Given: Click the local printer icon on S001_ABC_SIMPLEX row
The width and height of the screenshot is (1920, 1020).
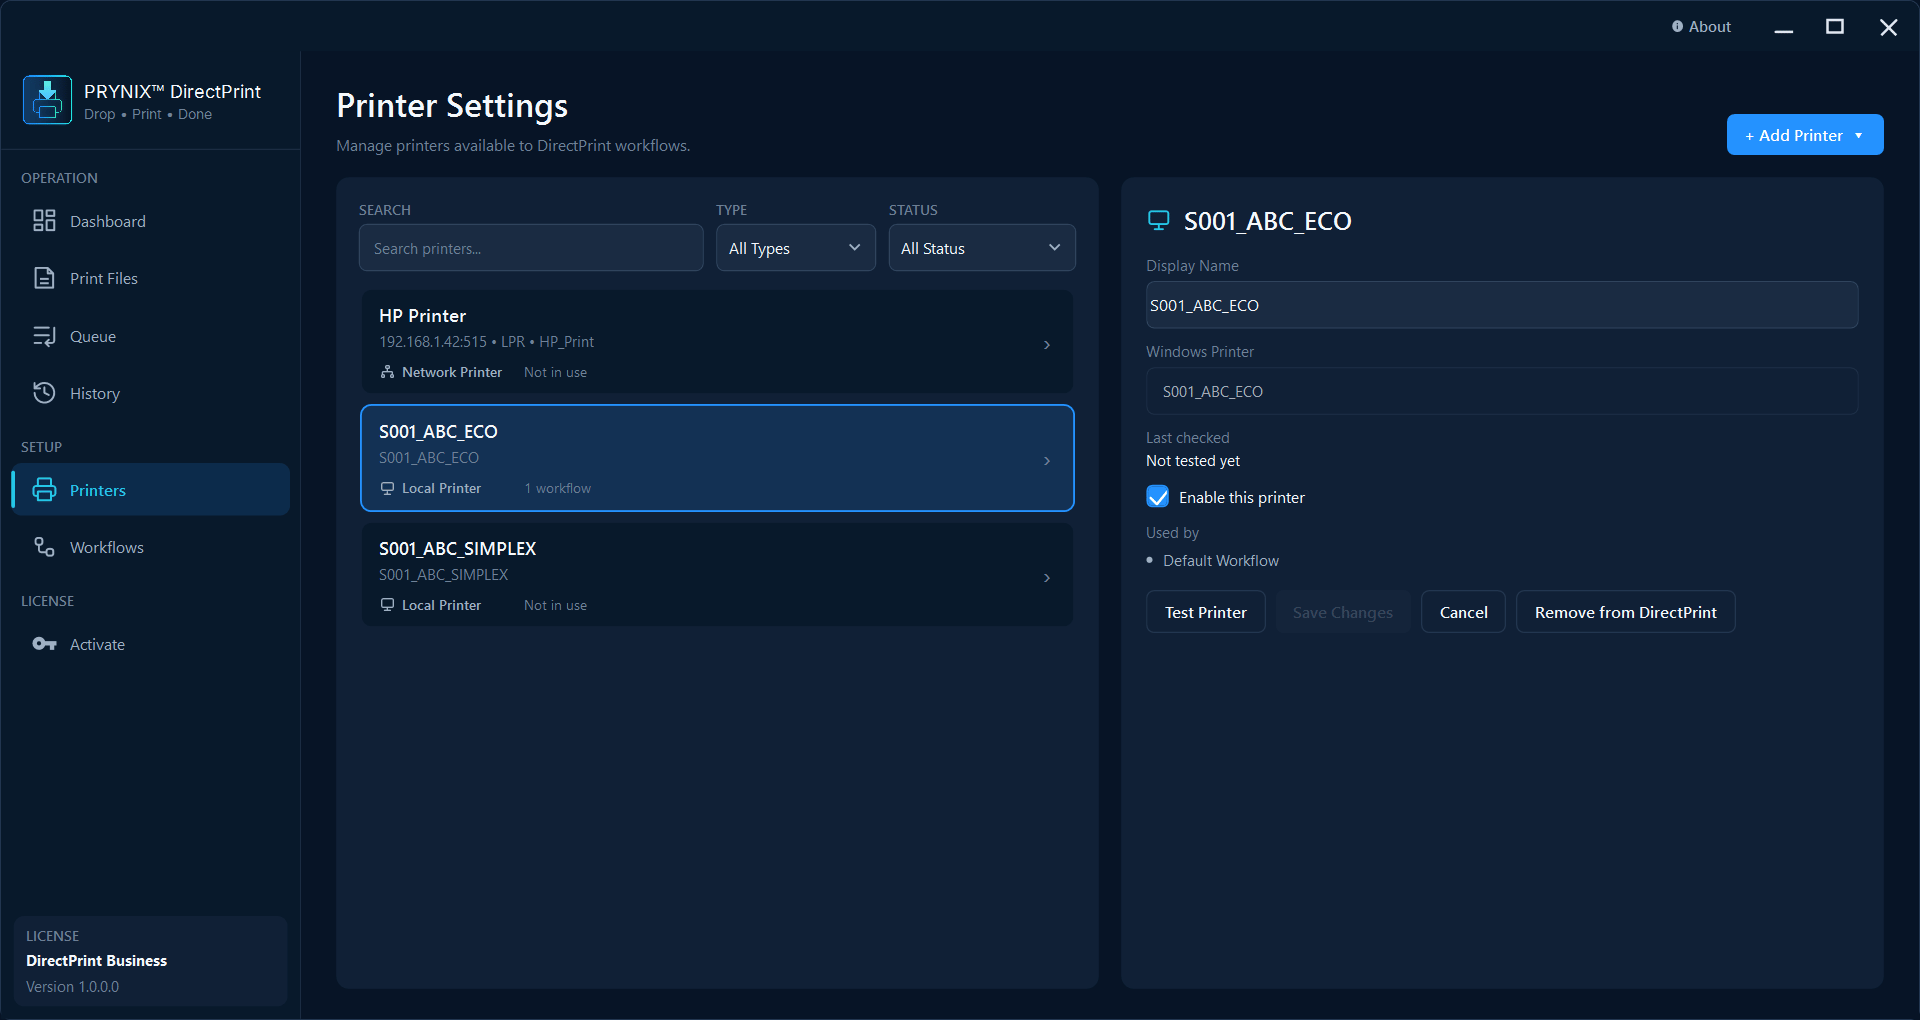Looking at the screenshot, I should [x=387, y=605].
